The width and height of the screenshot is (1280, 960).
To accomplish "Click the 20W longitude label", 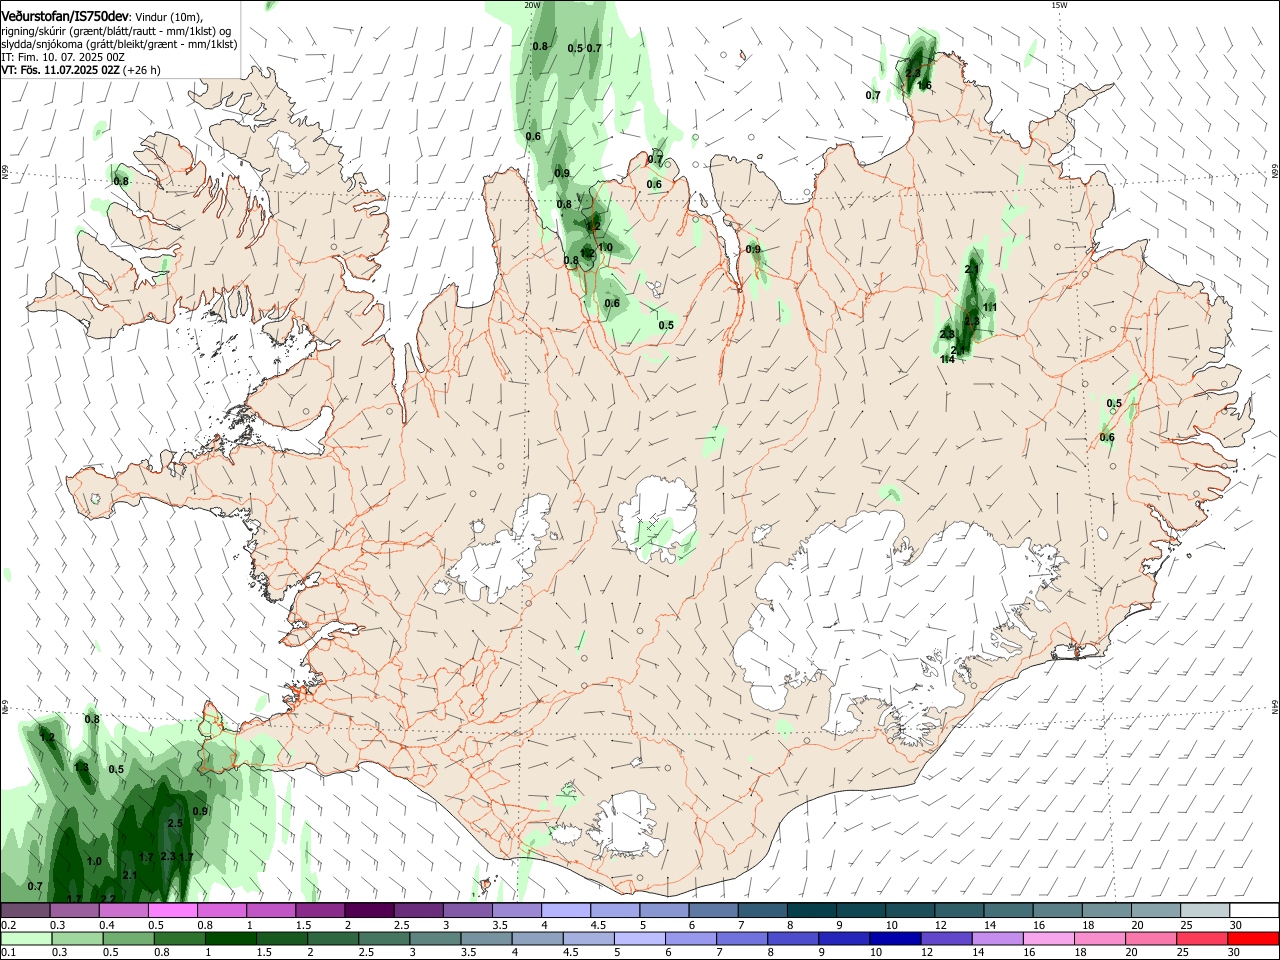I will point(532,5).
